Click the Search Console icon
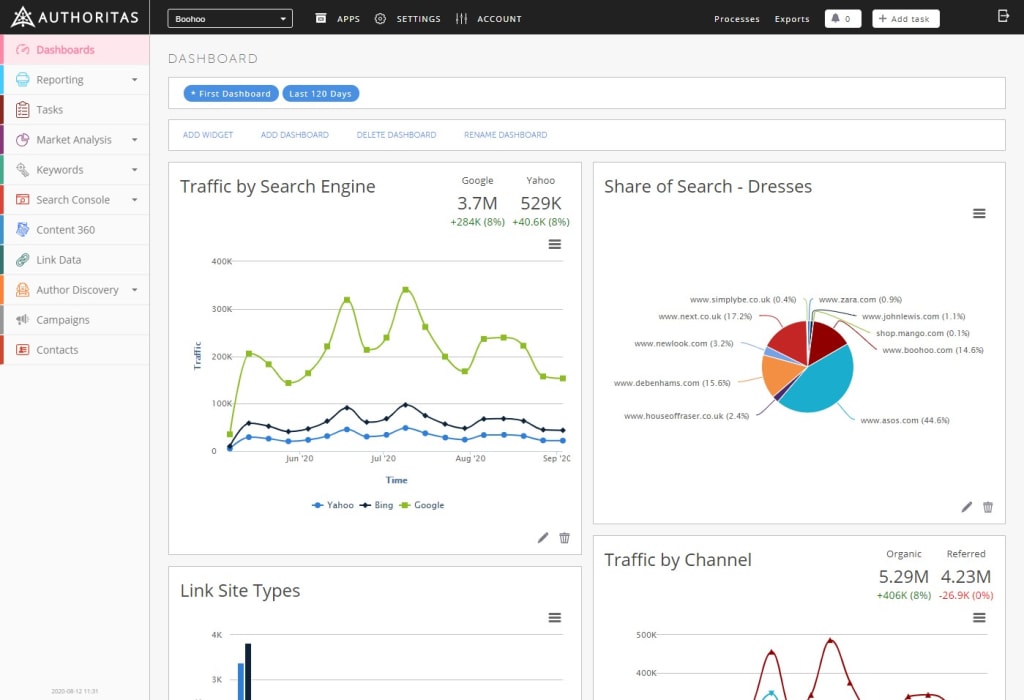The image size is (1024, 700). (23, 200)
